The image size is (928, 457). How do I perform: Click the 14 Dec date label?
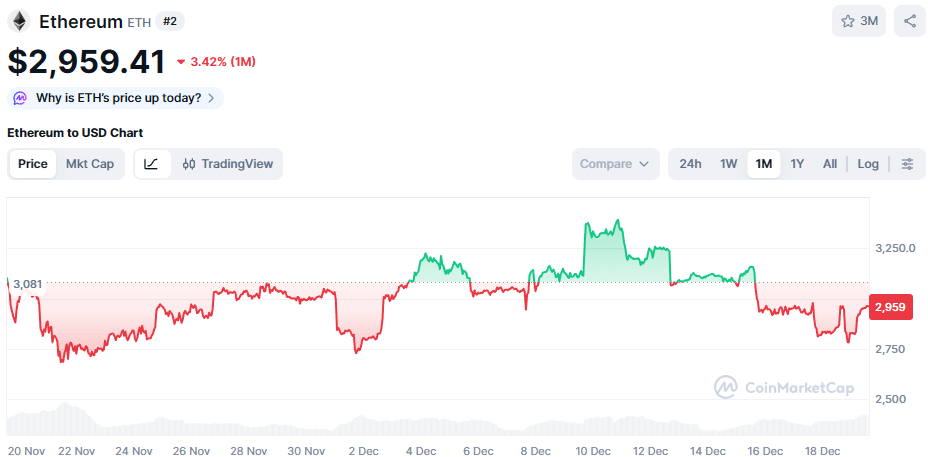709,450
